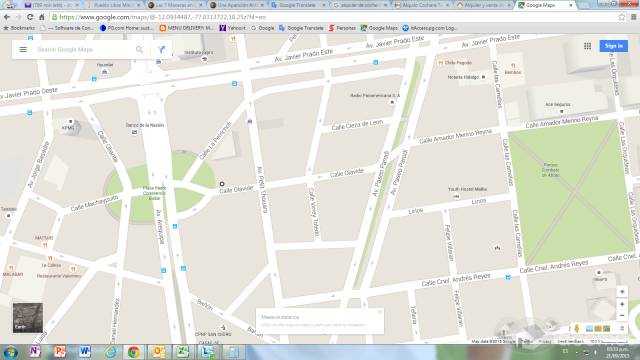
Task: Open the Chrome menu button
Action: click(x=633, y=17)
